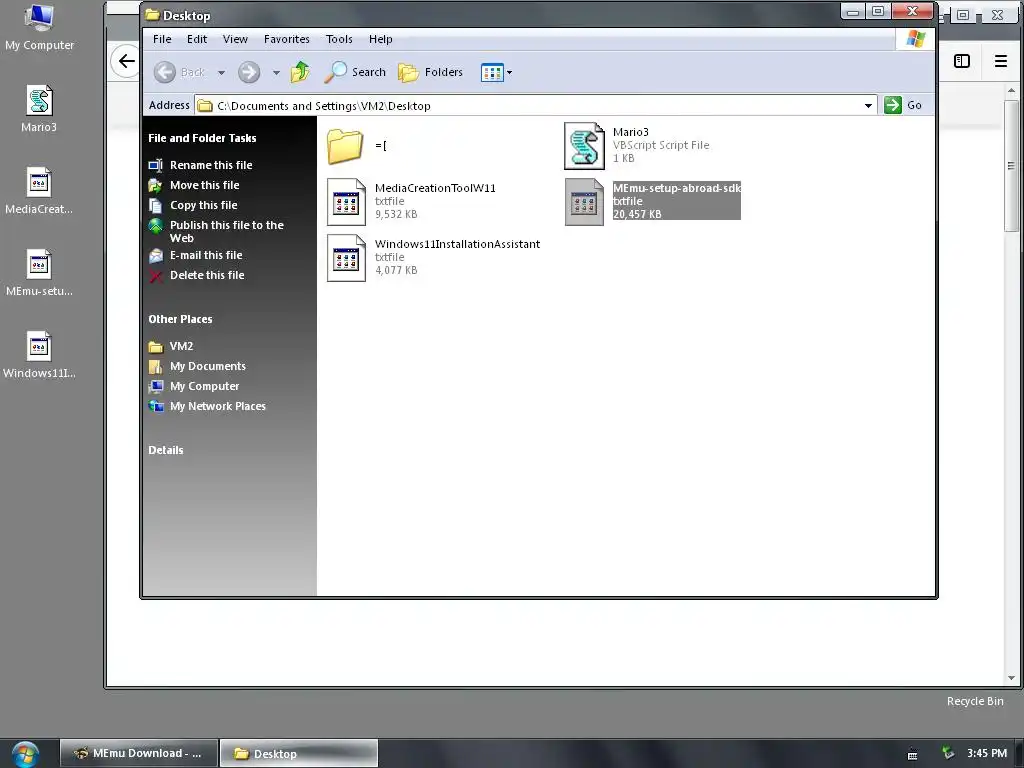This screenshot has width=1024, height=768.
Task: Open the browser hamburger menu
Action: 1000,61
